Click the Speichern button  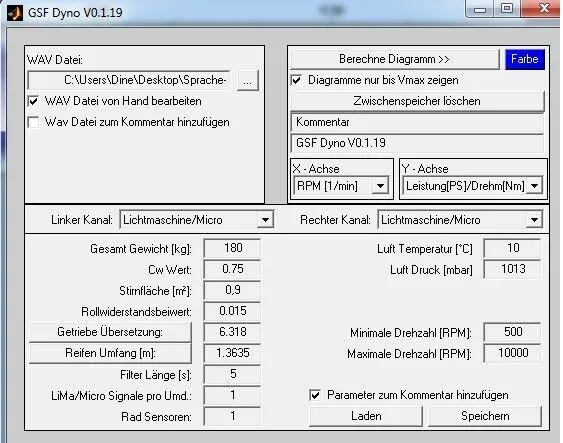[x=485, y=416]
